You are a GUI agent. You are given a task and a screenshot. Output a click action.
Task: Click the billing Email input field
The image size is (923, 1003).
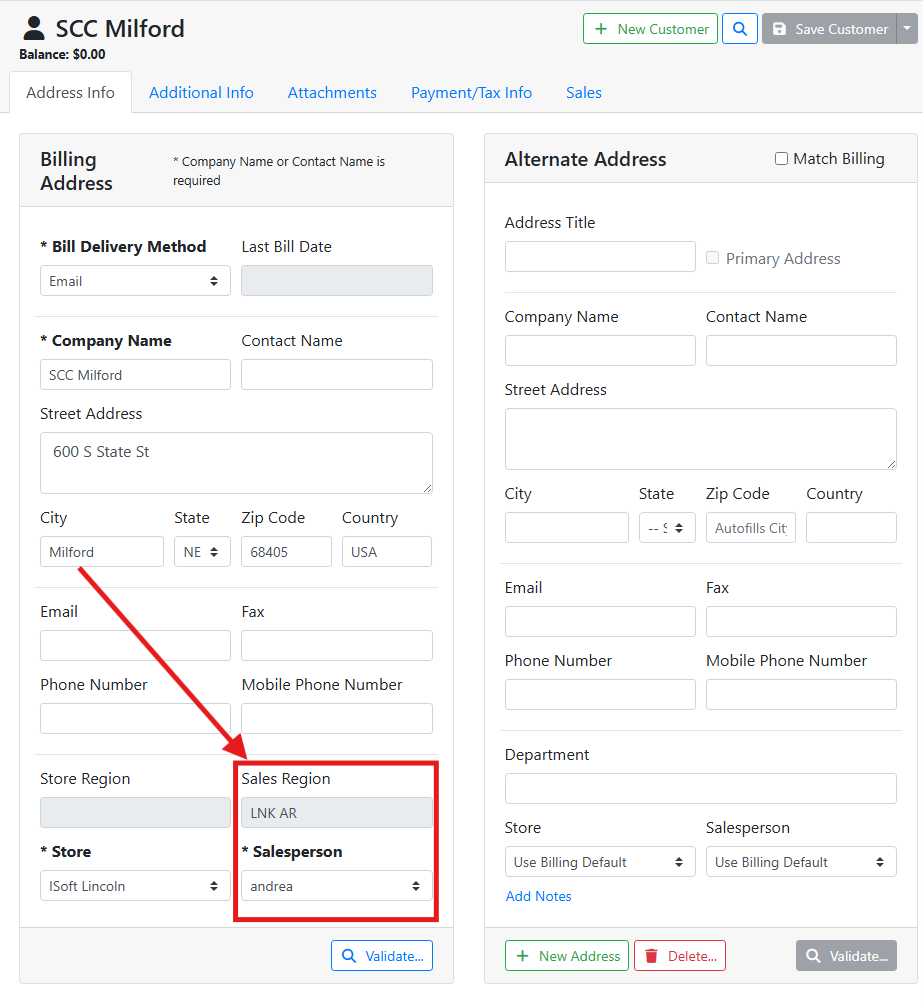(x=135, y=646)
